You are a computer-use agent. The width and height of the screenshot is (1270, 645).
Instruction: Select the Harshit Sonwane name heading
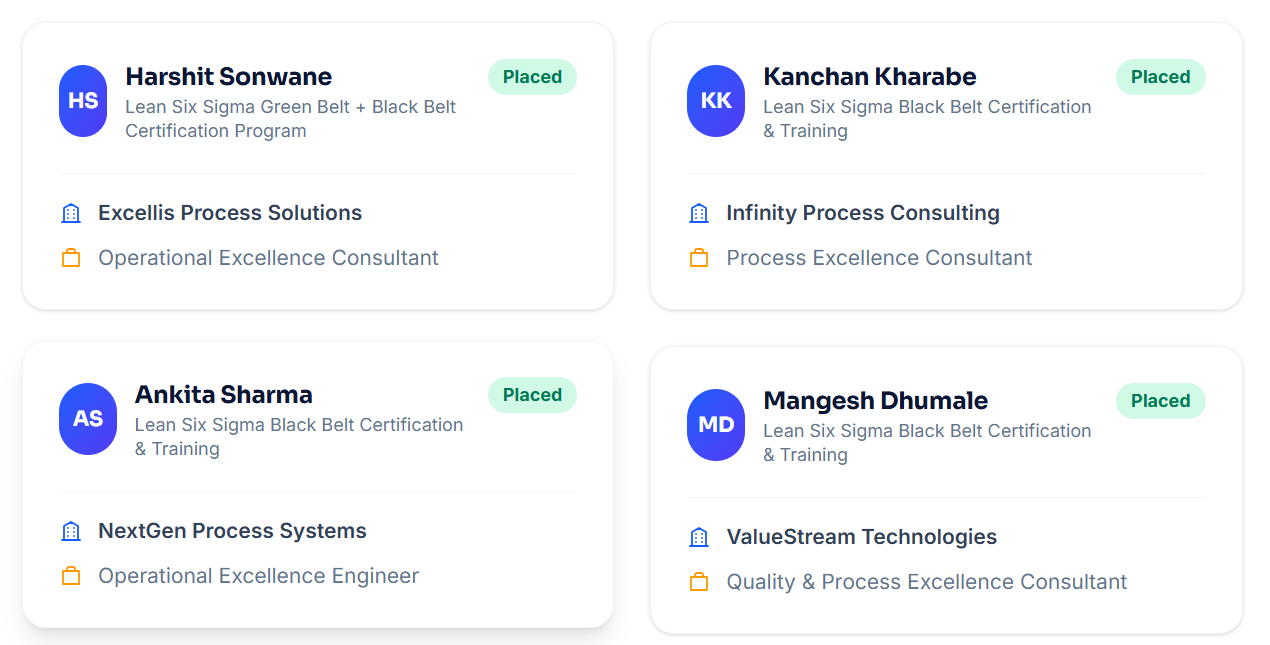click(x=229, y=77)
